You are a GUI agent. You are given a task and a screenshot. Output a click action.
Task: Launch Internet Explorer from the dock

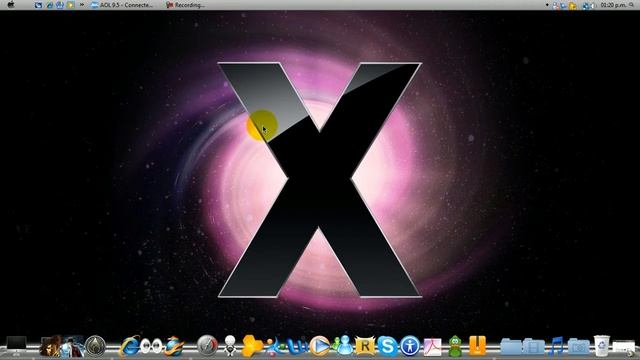(129, 346)
